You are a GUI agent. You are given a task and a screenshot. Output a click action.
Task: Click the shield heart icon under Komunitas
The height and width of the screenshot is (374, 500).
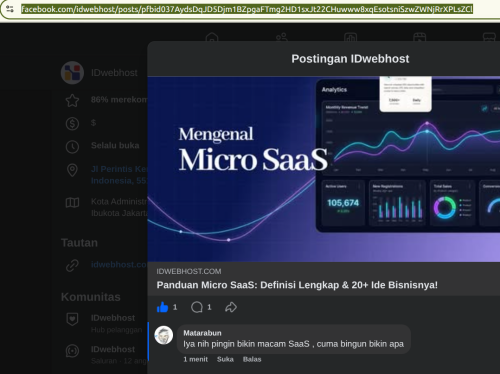tap(72, 319)
